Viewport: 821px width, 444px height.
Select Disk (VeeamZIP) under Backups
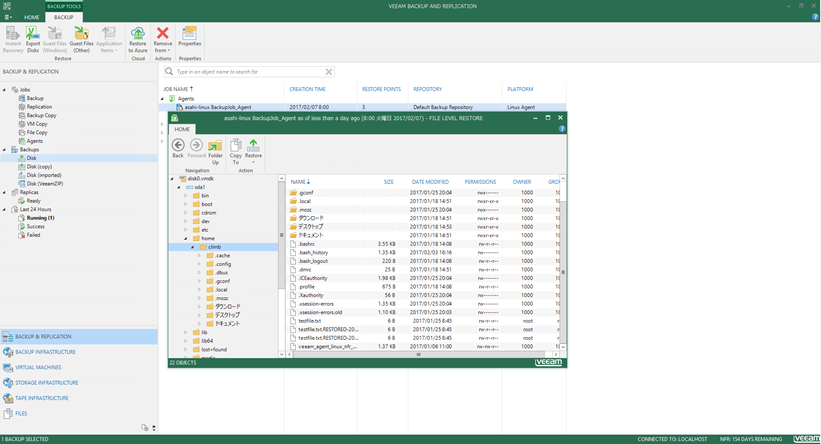[45, 184]
